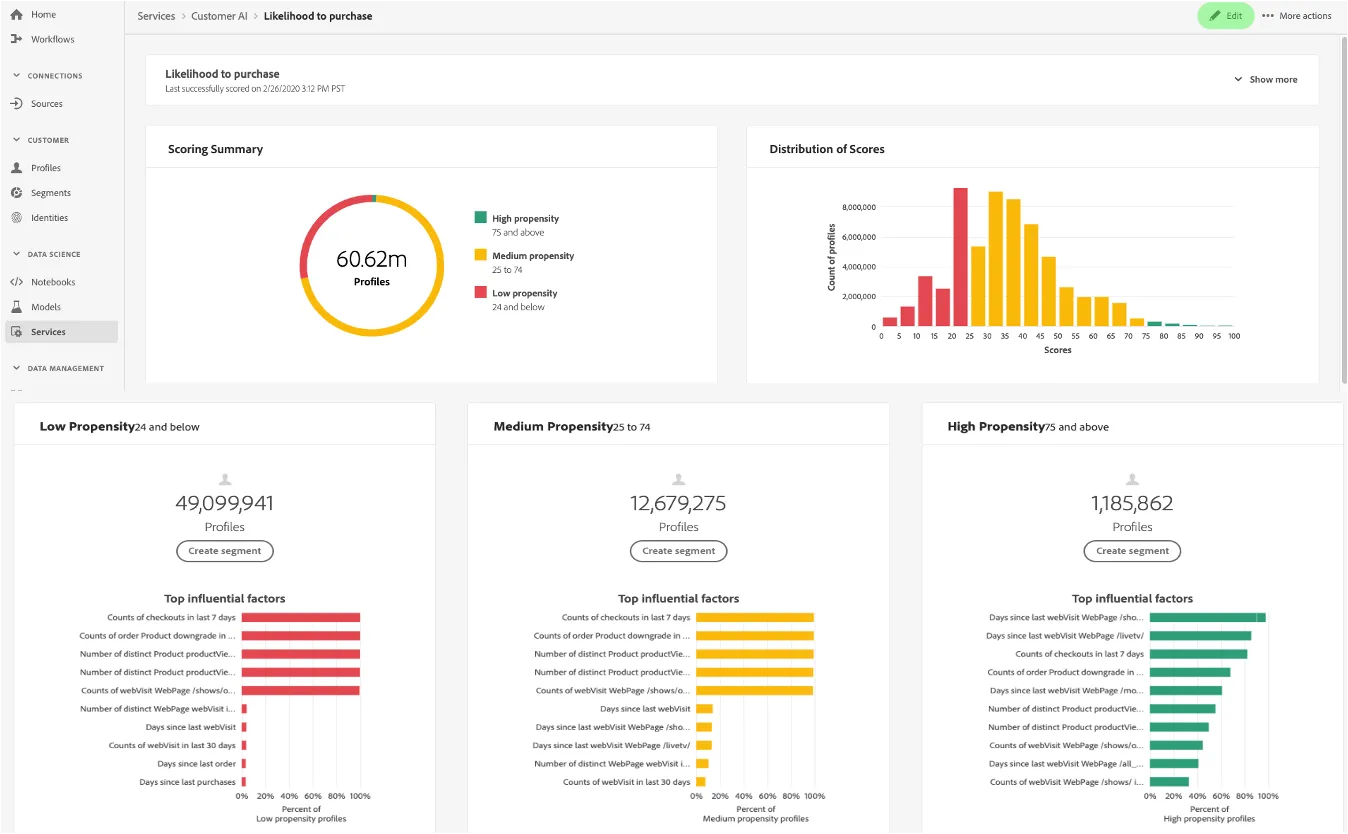Click the three-dot More actions icon
1348x834 pixels.
(x=1268, y=16)
